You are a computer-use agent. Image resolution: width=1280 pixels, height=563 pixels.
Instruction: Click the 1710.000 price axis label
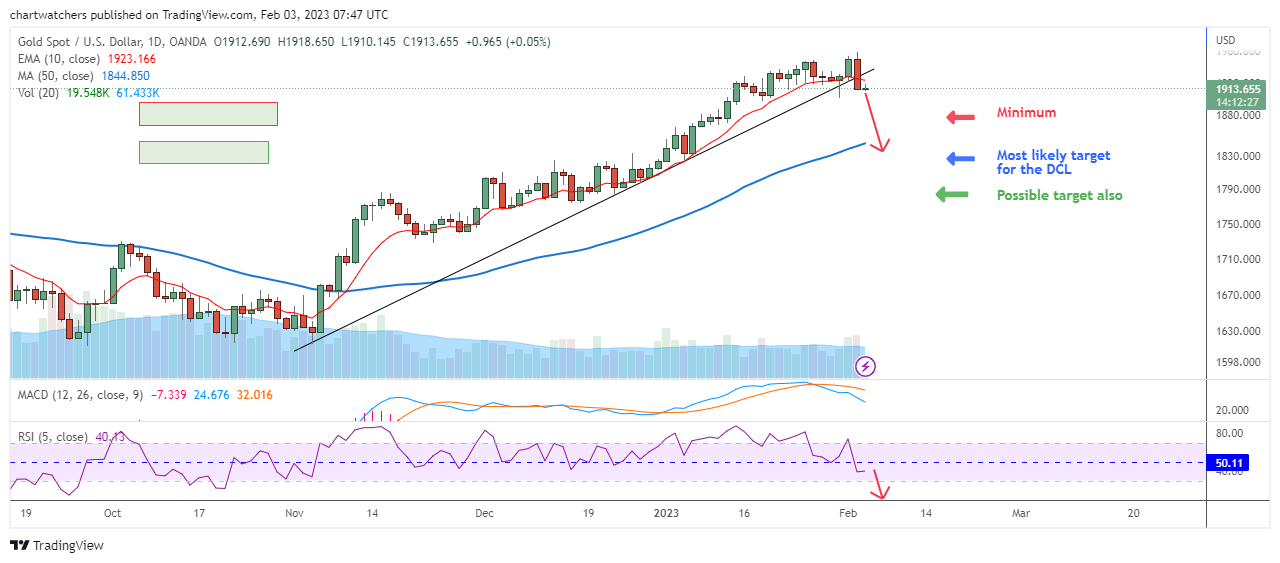tap(1237, 260)
